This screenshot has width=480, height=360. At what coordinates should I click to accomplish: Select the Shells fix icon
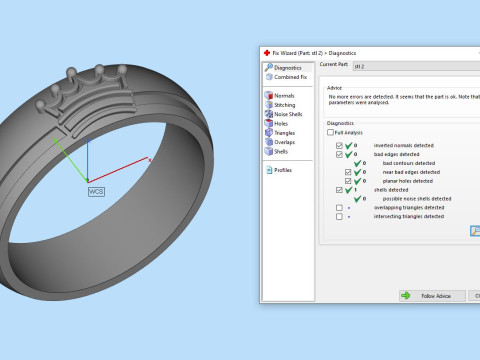(269, 151)
